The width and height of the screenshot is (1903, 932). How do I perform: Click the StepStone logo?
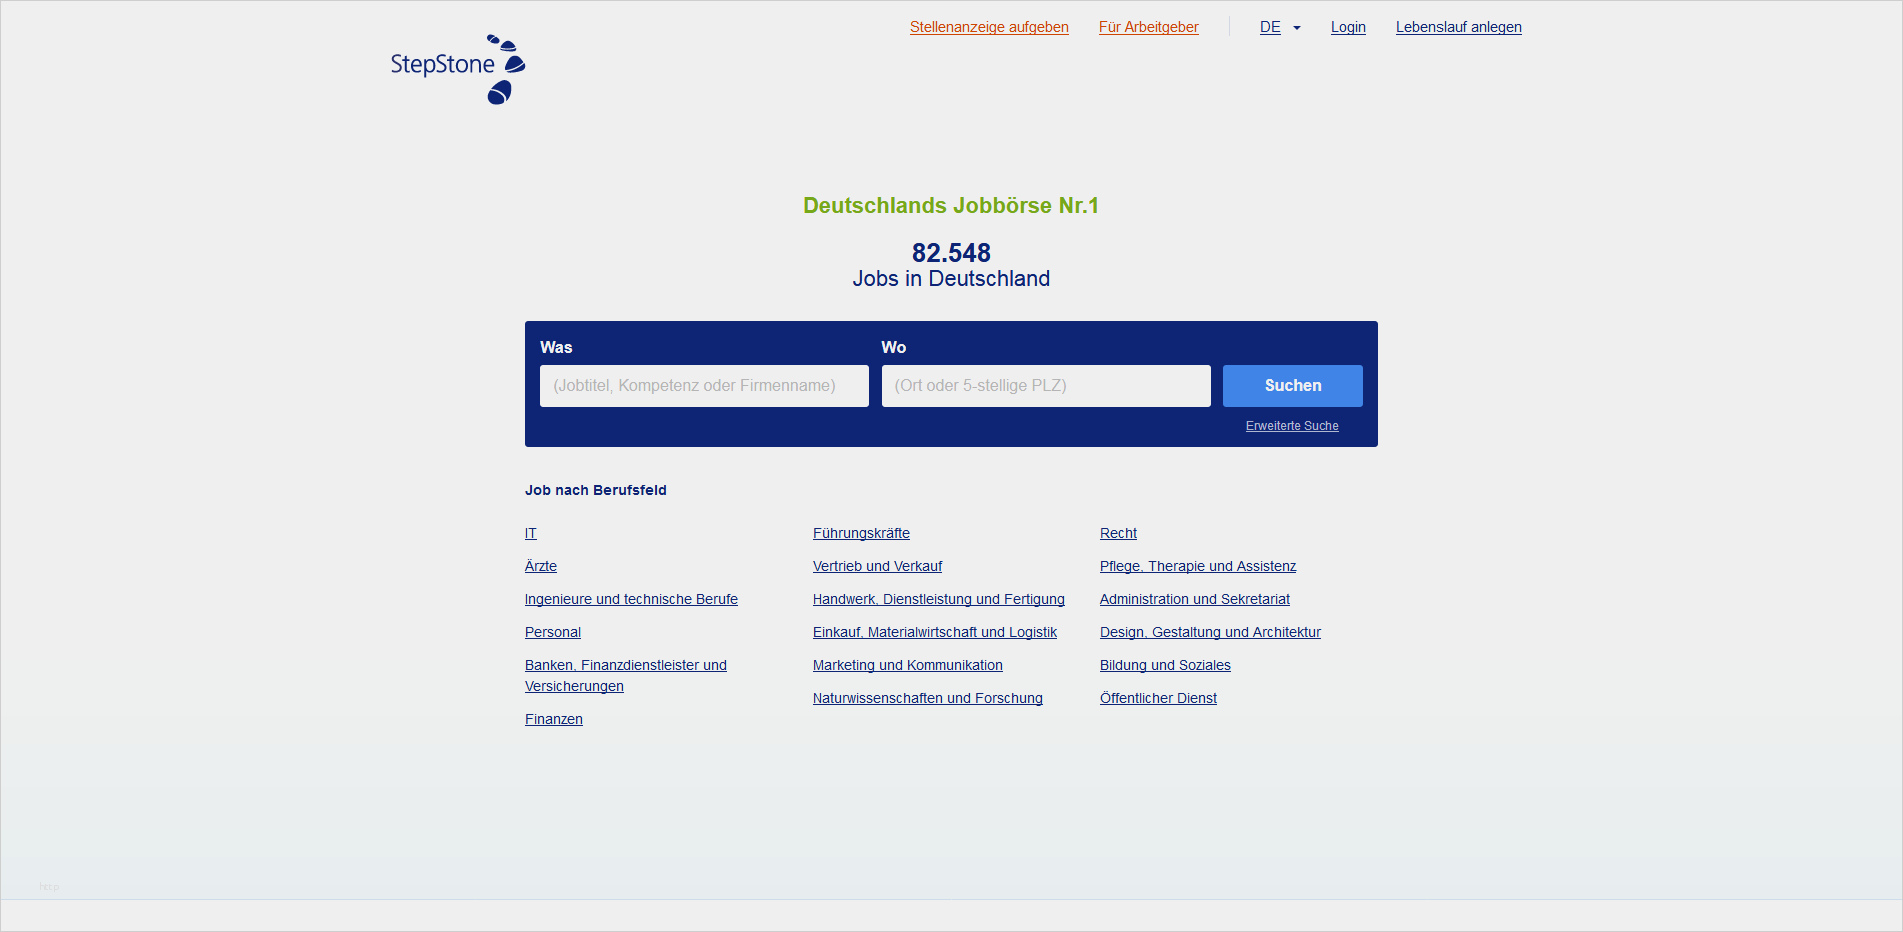click(x=458, y=69)
